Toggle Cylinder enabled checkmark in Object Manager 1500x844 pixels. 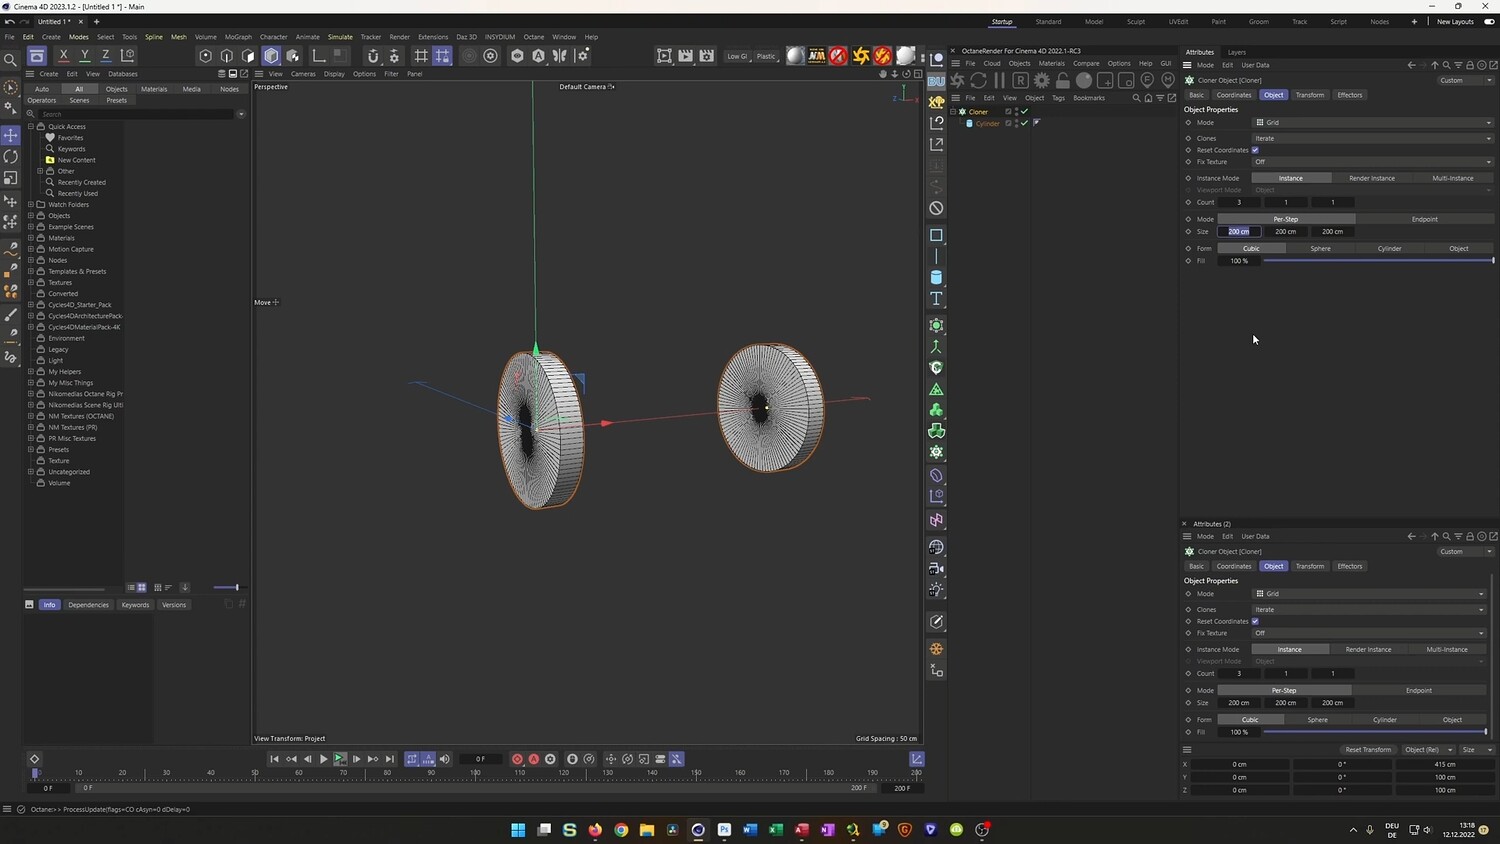pyautogui.click(x=1024, y=123)
